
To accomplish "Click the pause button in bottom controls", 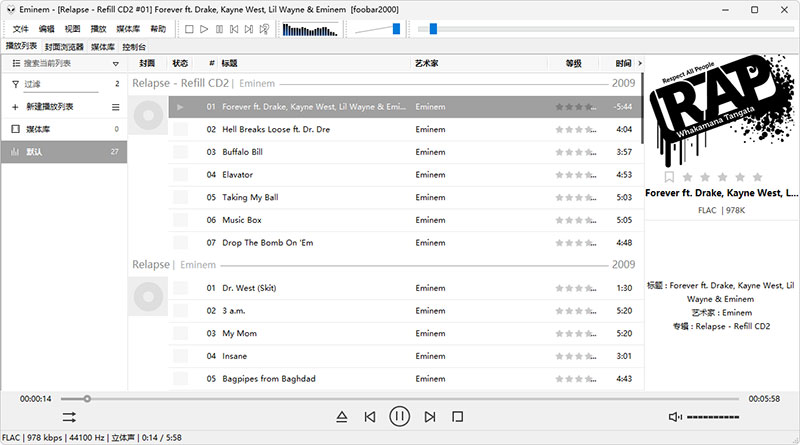I will click(x=399, y=416).
